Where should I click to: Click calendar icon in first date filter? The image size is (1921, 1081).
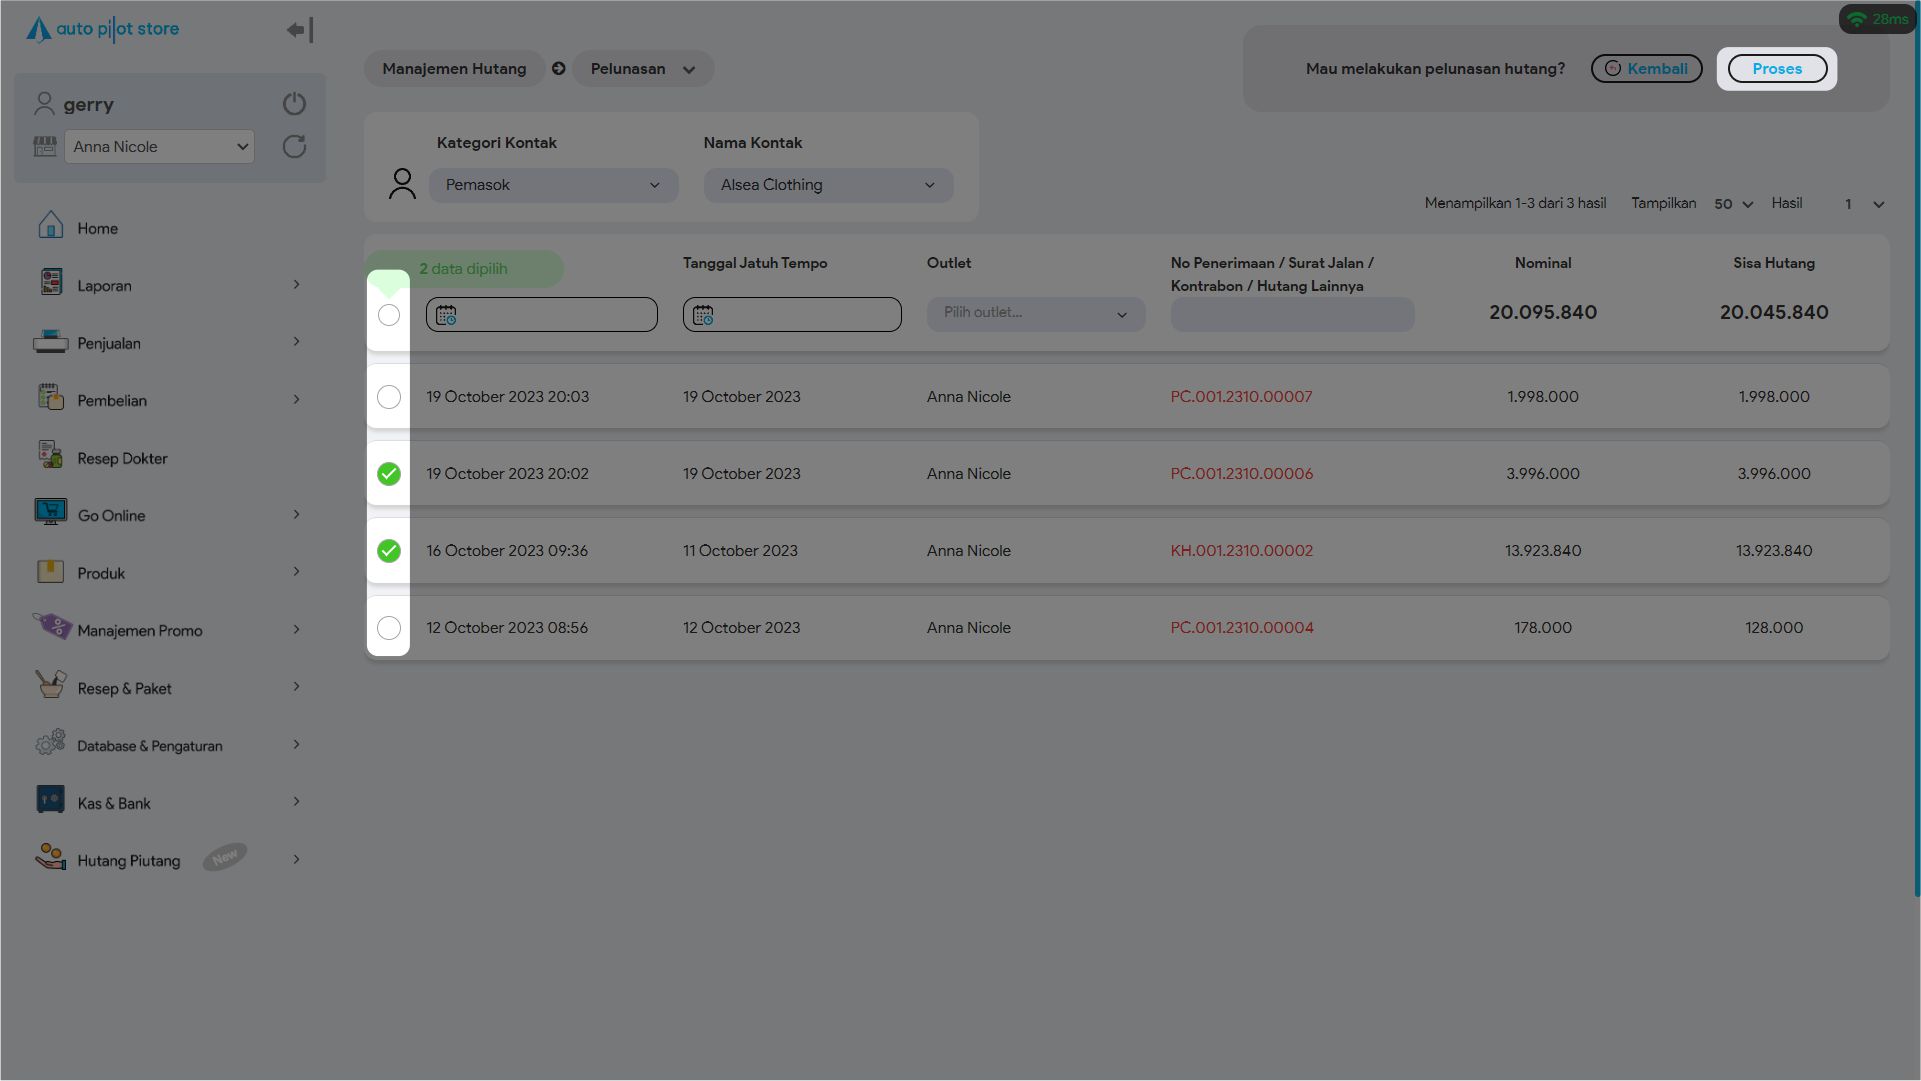tap(446, 315)
